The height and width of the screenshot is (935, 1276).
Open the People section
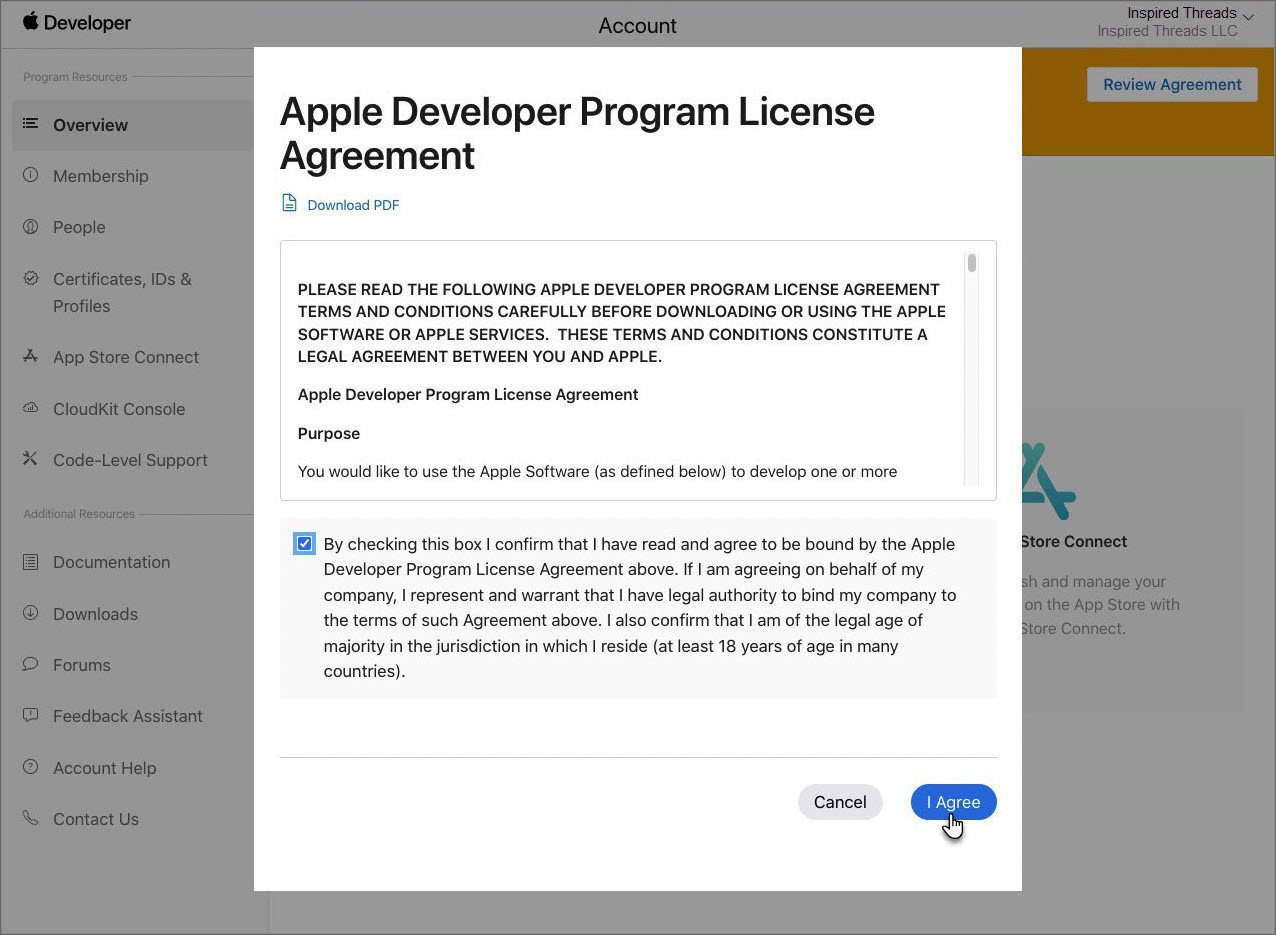(79, 227)
